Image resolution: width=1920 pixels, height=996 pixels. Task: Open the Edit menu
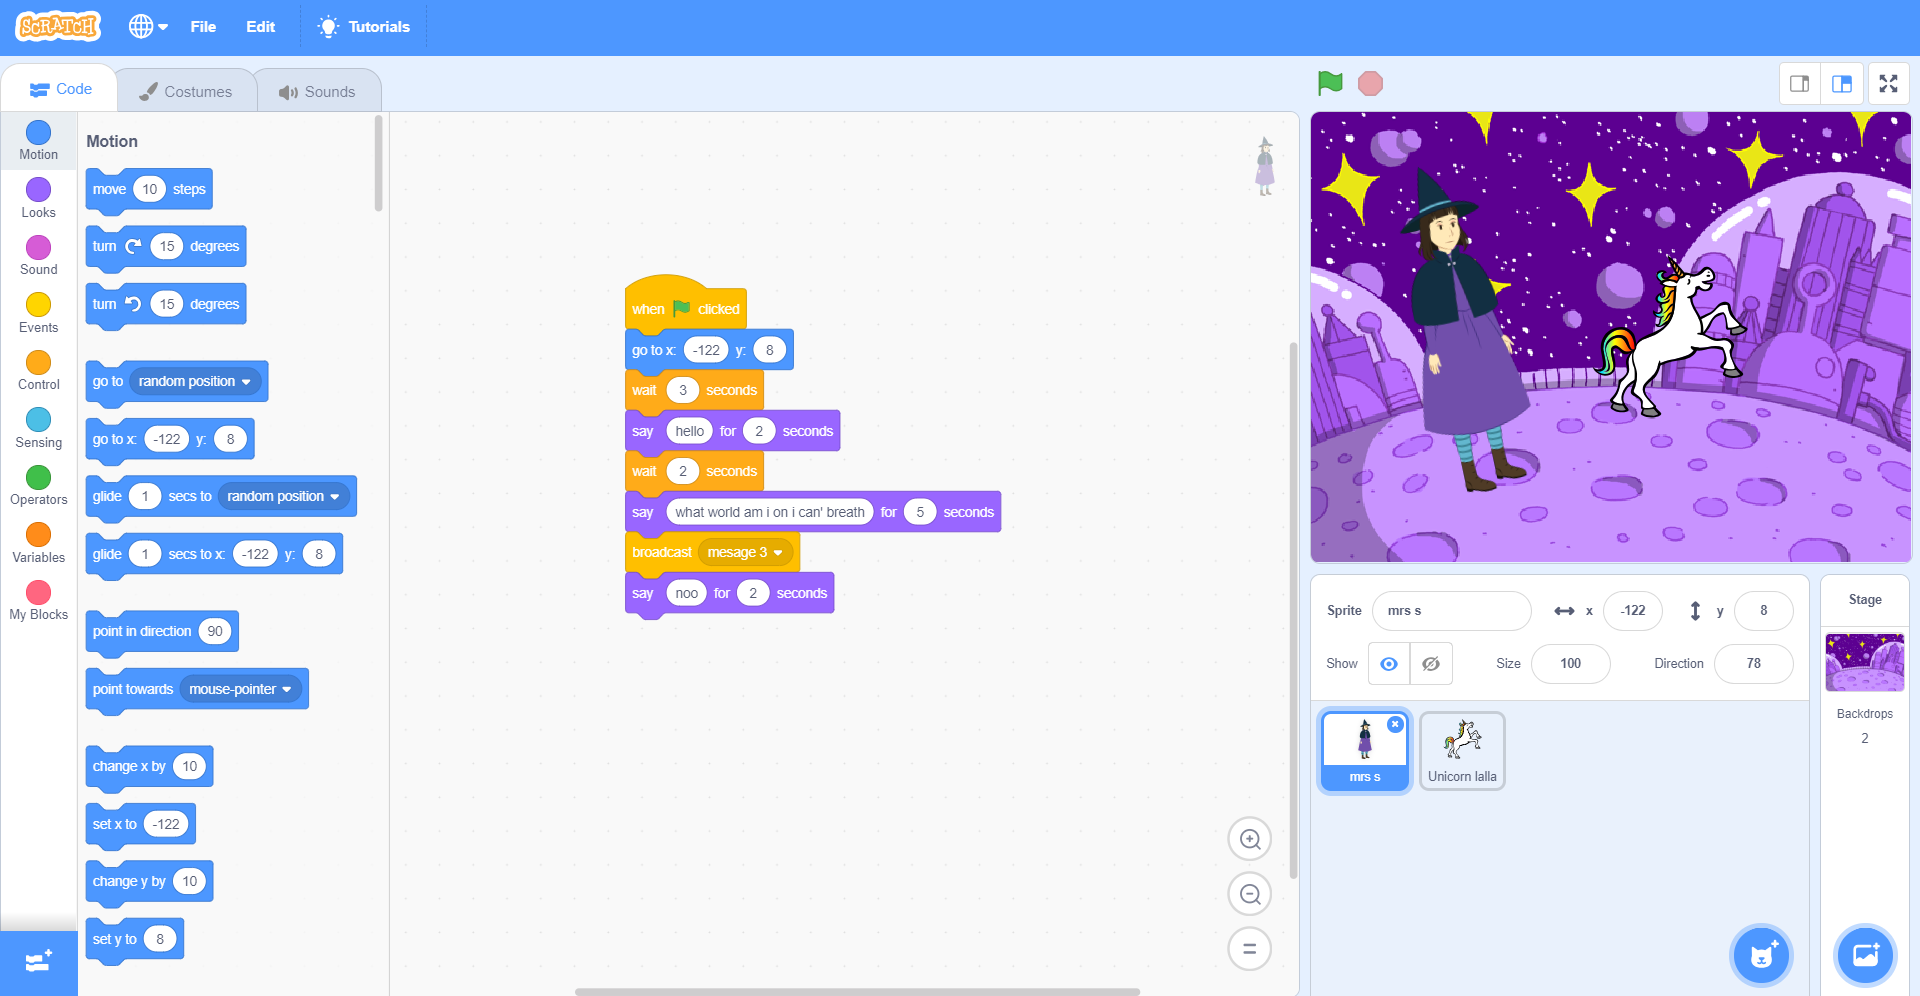260,27
